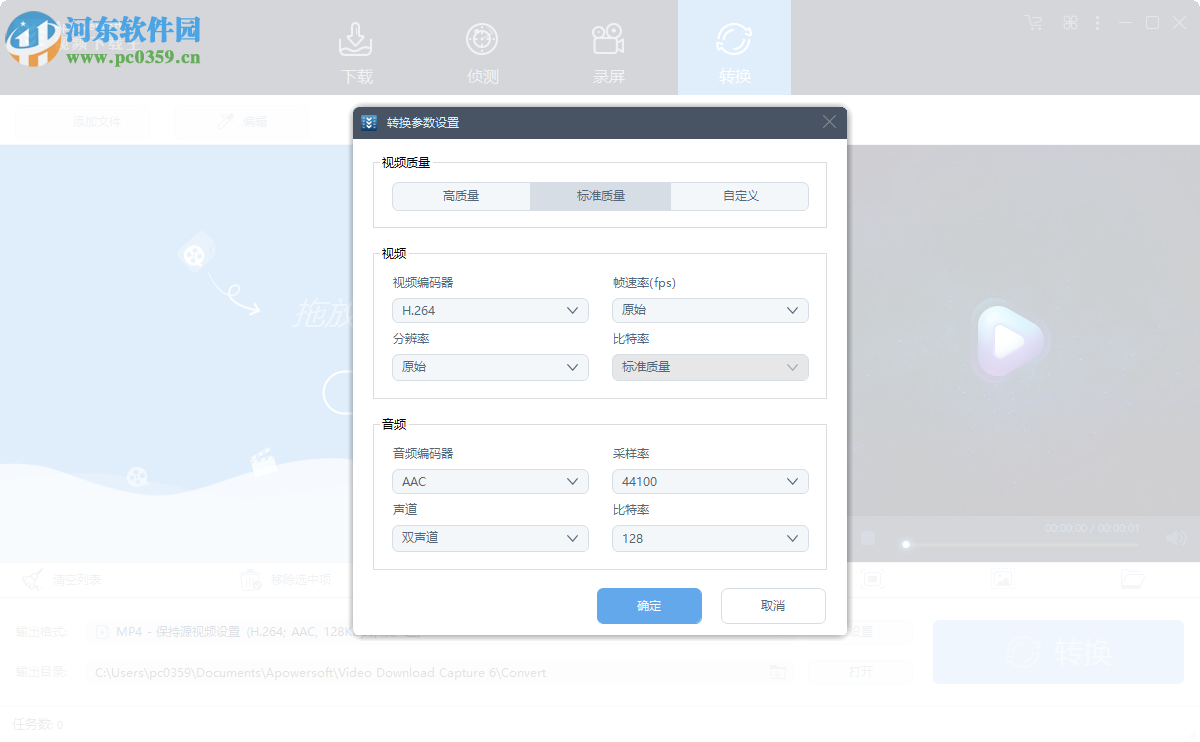Open the shopping cart icon in the title bar
Screen dimensions: 1200x742
coord(1032,22)
